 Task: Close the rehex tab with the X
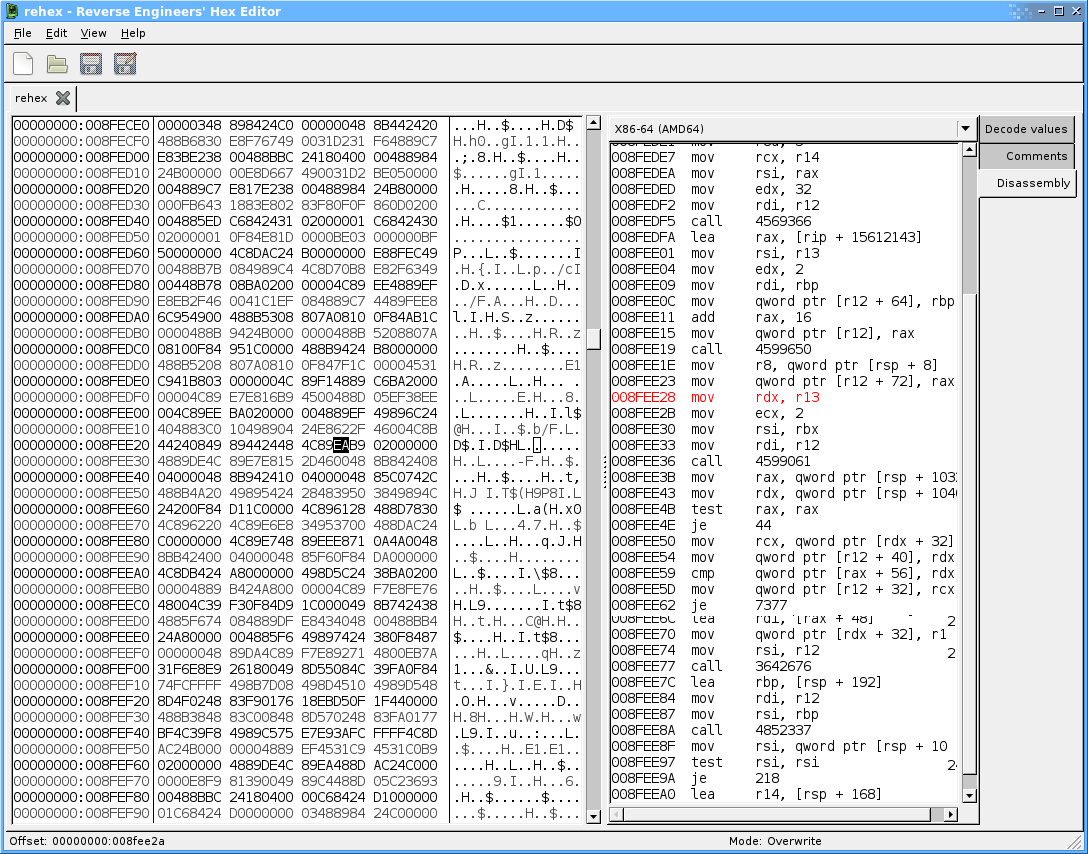click(x=63, y=98)
